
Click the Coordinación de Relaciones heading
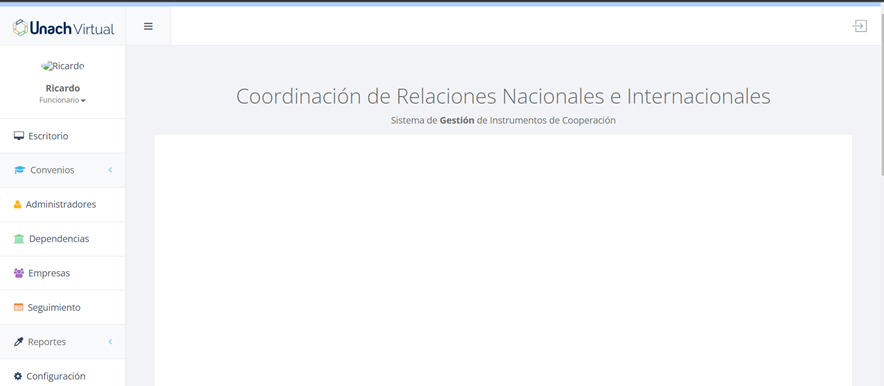[503, 96]
